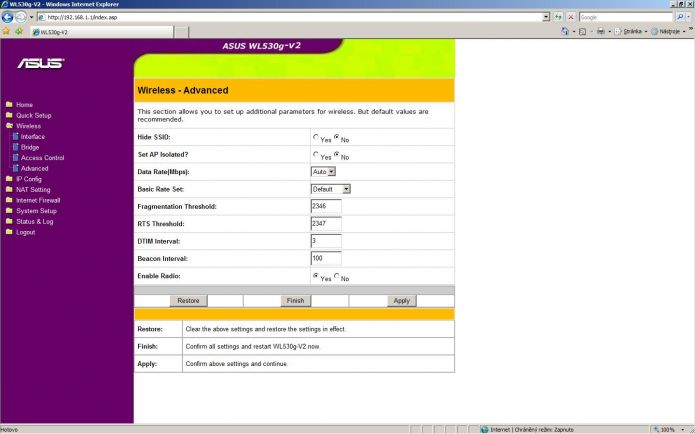This screenshot has height=434, width=695.
Task: Select the WL530g-V2 browser tab
Action: tap(102, 32)
